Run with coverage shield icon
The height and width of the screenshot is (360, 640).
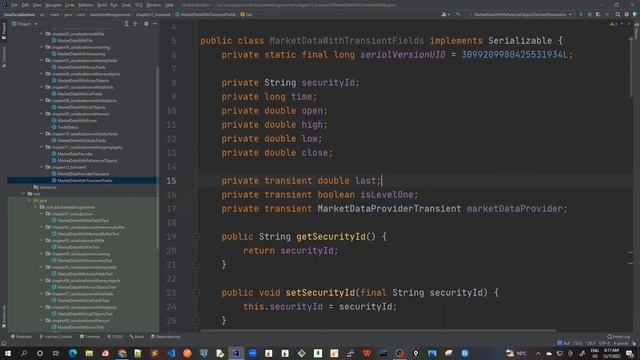(x=598, y=14)
